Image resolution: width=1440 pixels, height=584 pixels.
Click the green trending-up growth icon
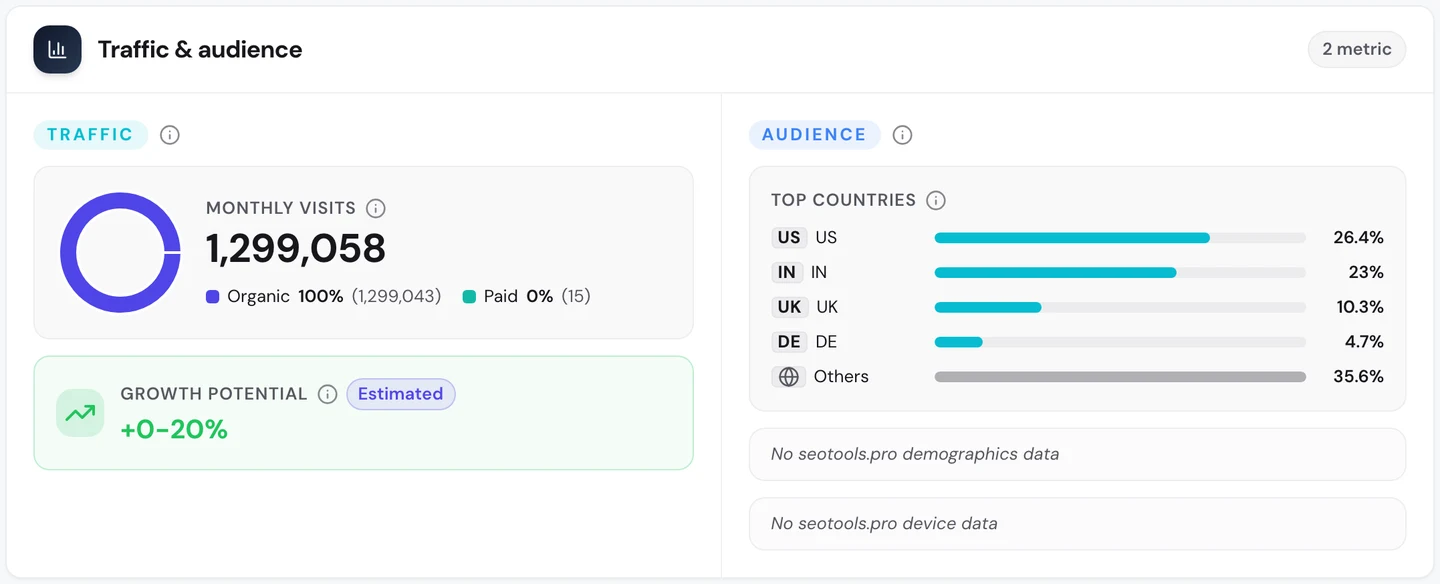[x=80, y=413]
